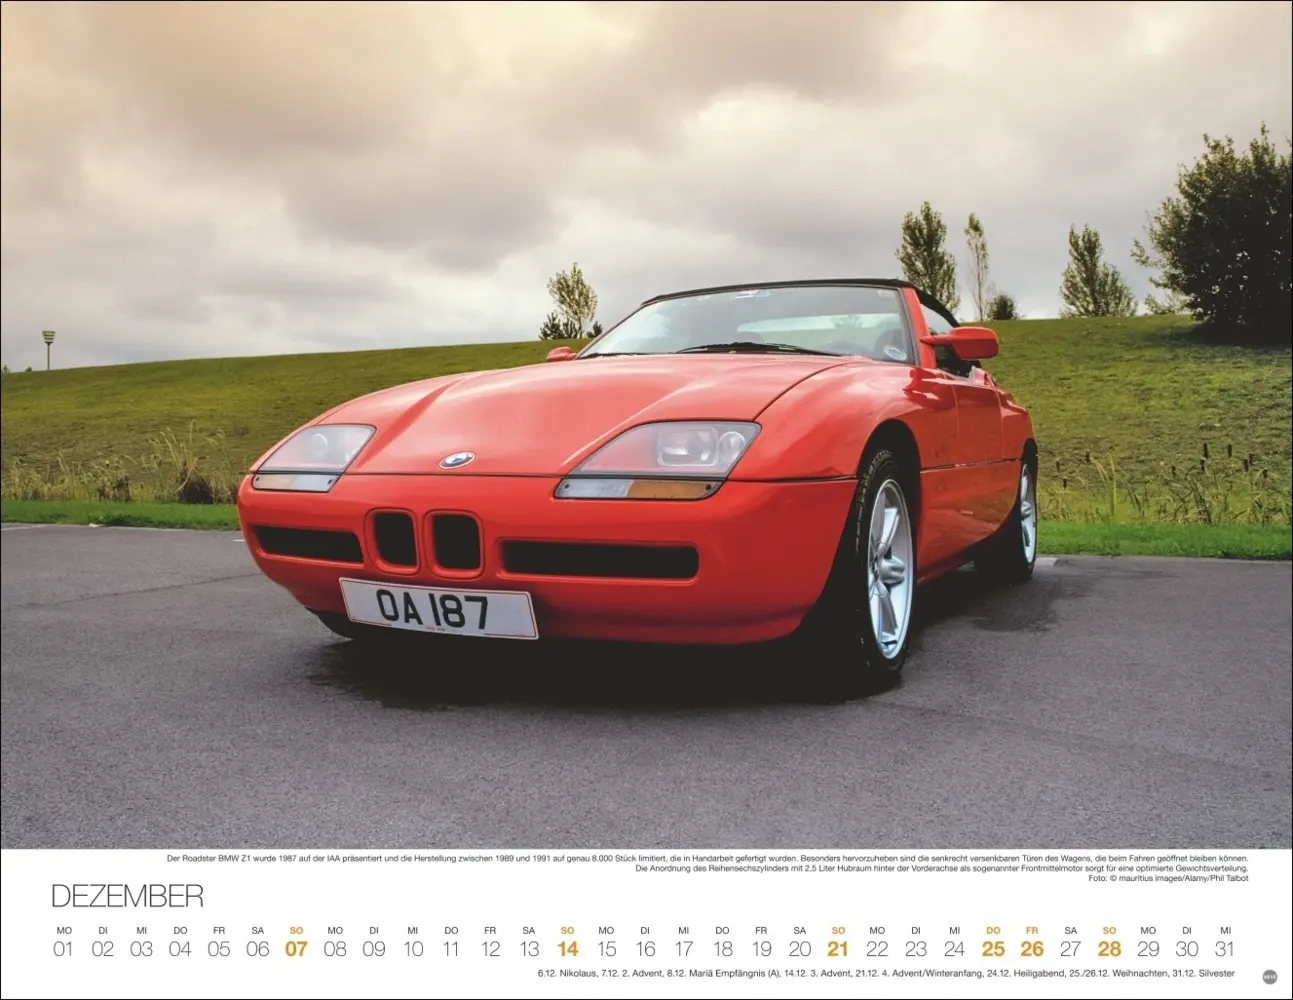Click the DEZEMBER month heading
Viewport: 1293px width, 1000px height.
[x=127, y=895]
